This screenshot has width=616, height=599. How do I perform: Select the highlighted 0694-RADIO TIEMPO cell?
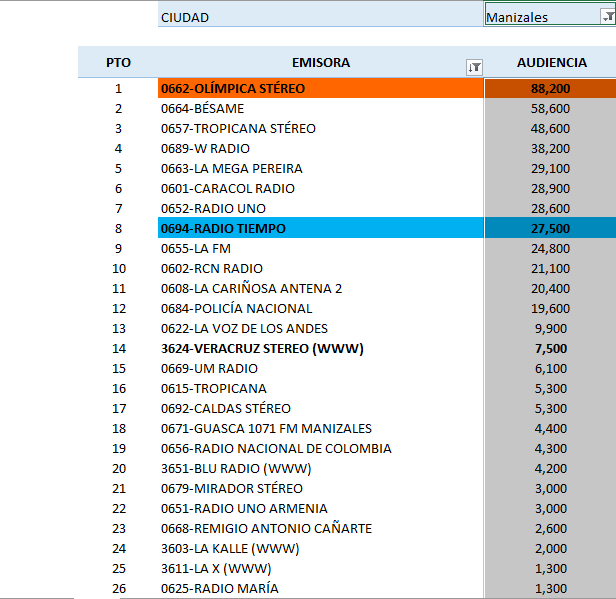coord(321,228)
